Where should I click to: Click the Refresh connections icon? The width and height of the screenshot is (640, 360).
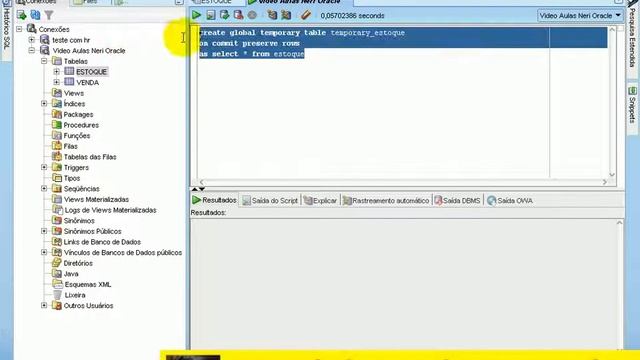(x=36, y=15)
